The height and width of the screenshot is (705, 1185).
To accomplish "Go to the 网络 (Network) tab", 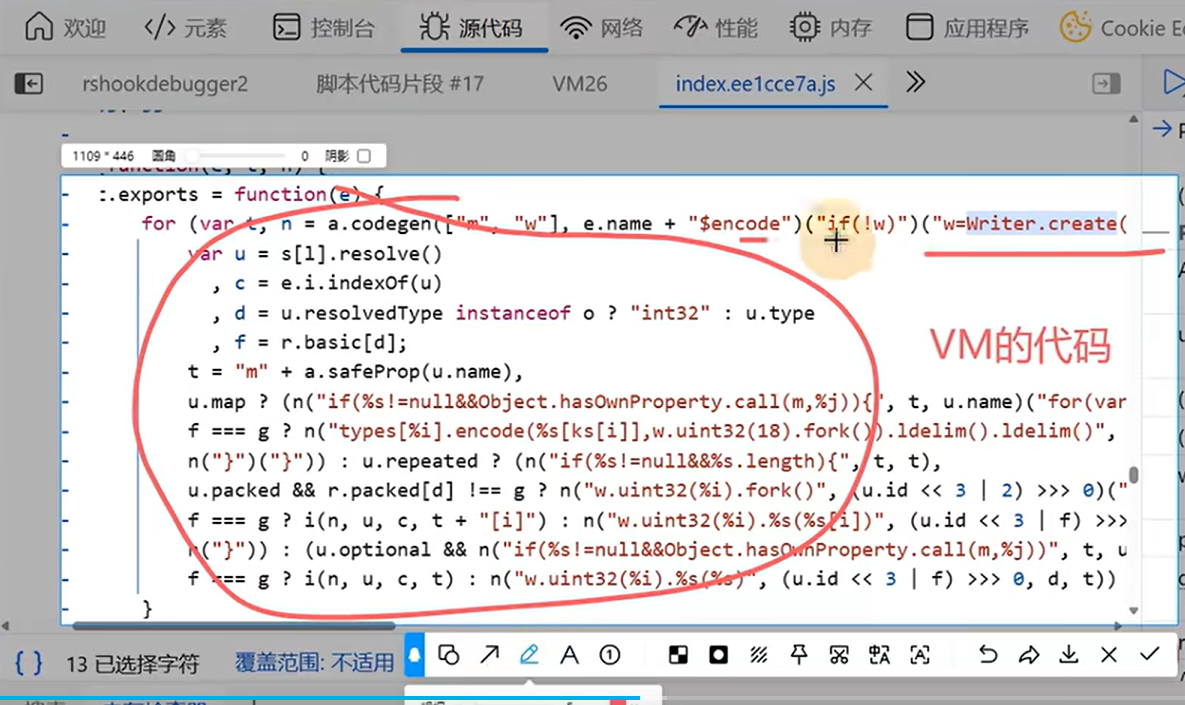I will (x=602, y=28).
